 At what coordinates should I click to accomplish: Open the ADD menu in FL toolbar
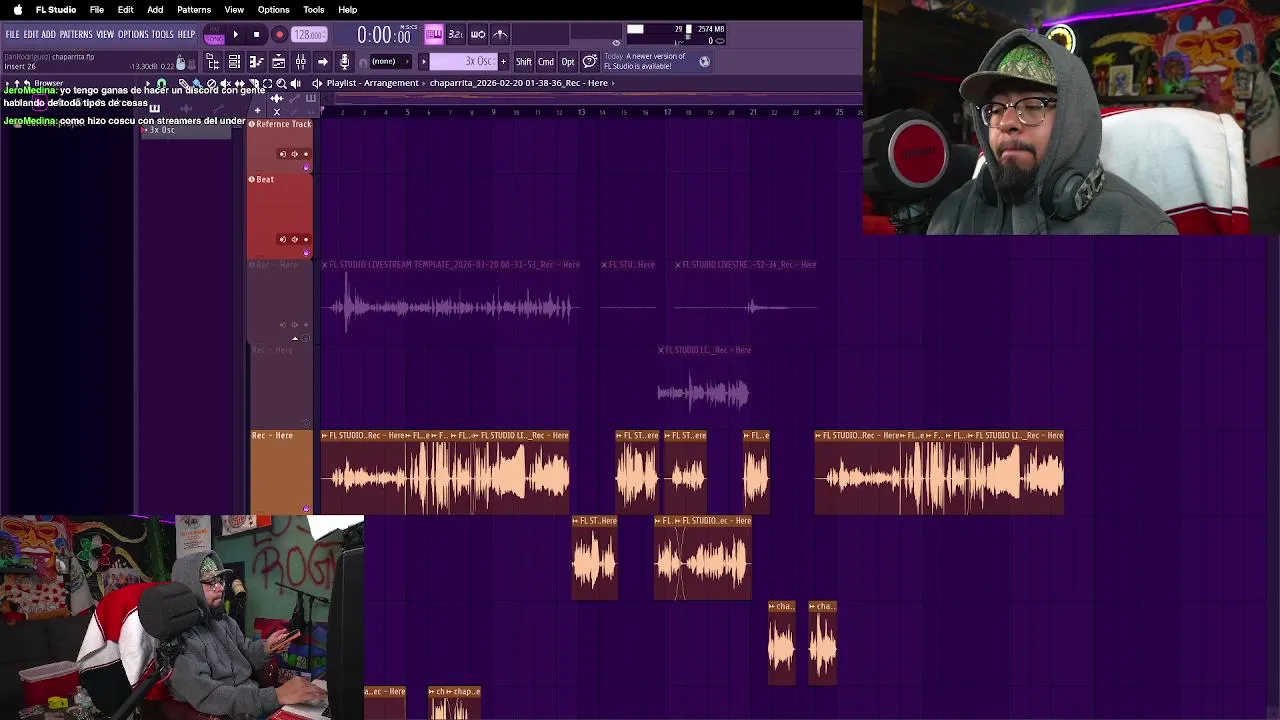(x=48, y=34)
